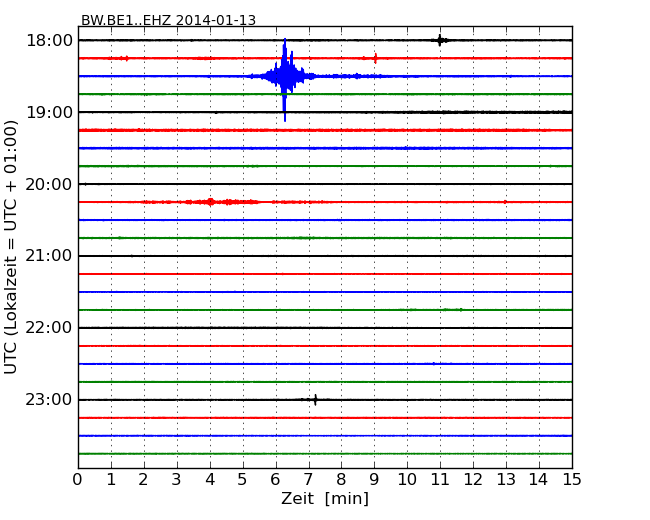Select x-axis tick label 14
Screen dimensions: 650x520
(x=538, y=479)
